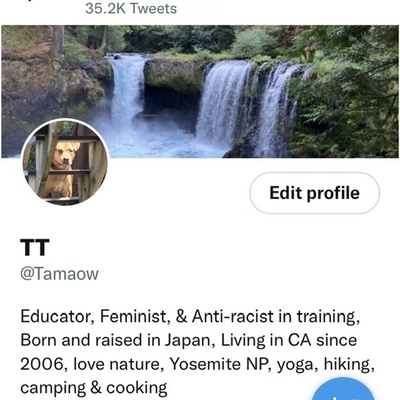Click the display name TT
This screenshot has height=400, width=400.
pyautogui.click(x=35, y=247)
